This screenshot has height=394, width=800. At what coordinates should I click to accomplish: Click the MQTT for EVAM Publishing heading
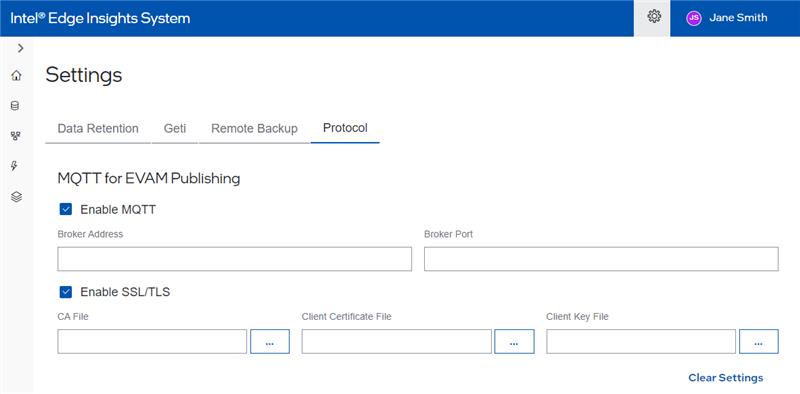149,178
